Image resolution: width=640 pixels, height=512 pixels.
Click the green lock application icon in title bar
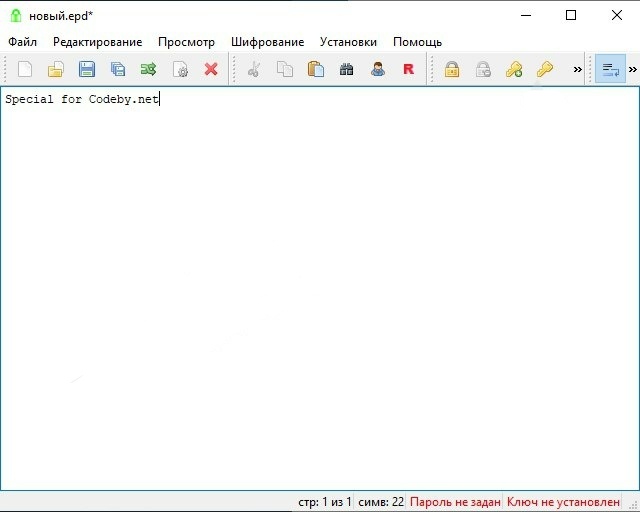pos(16,16)
